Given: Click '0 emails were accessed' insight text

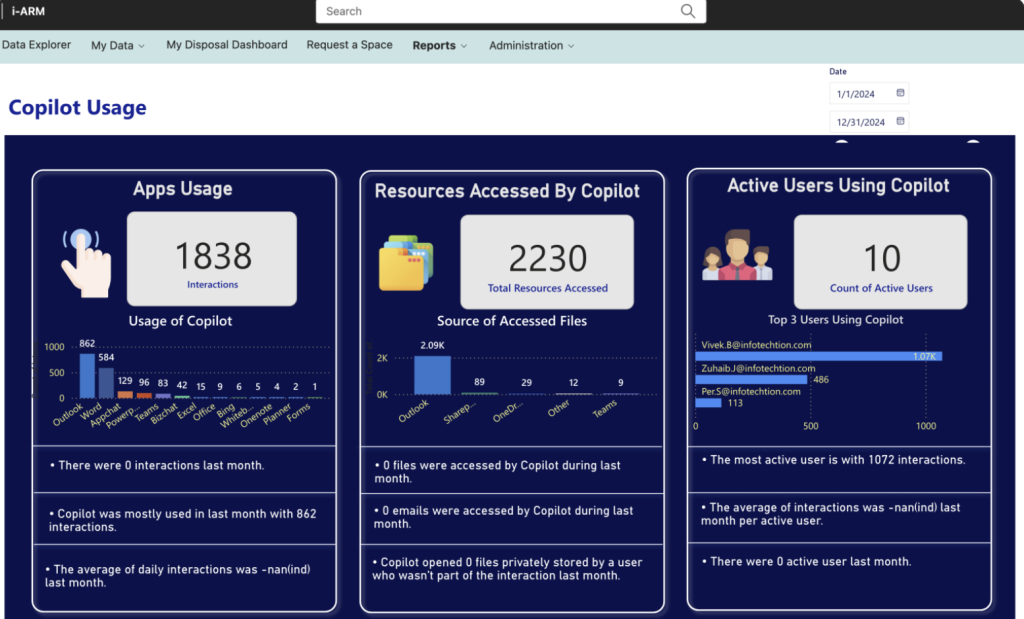Looking at the screenshot, I should click(504, 517).
